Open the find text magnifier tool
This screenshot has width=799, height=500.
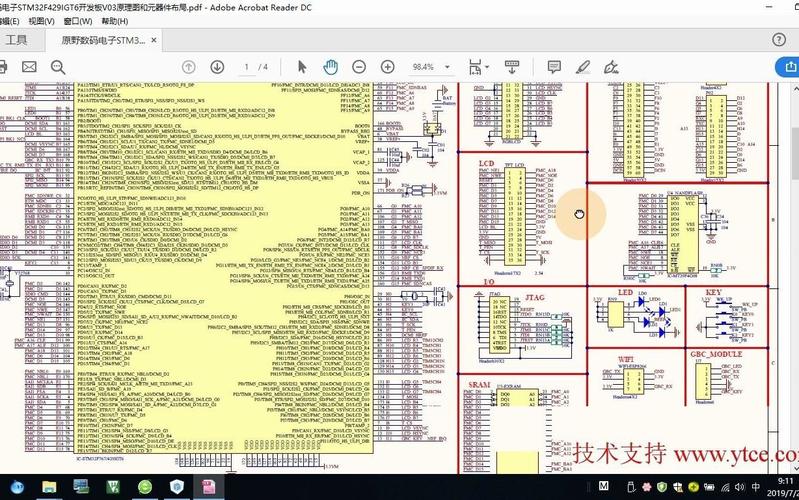[58, 67]
